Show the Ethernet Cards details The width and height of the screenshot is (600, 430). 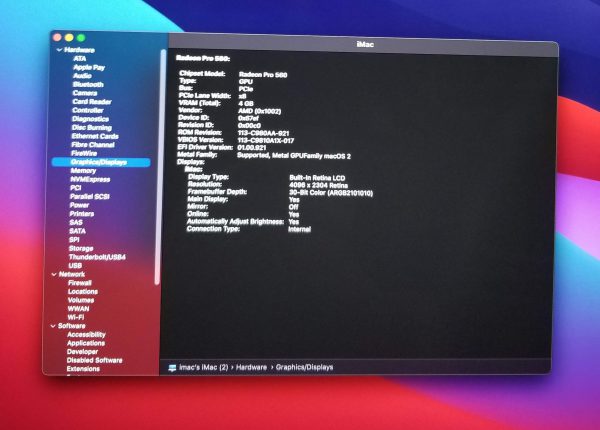(95, 136)
